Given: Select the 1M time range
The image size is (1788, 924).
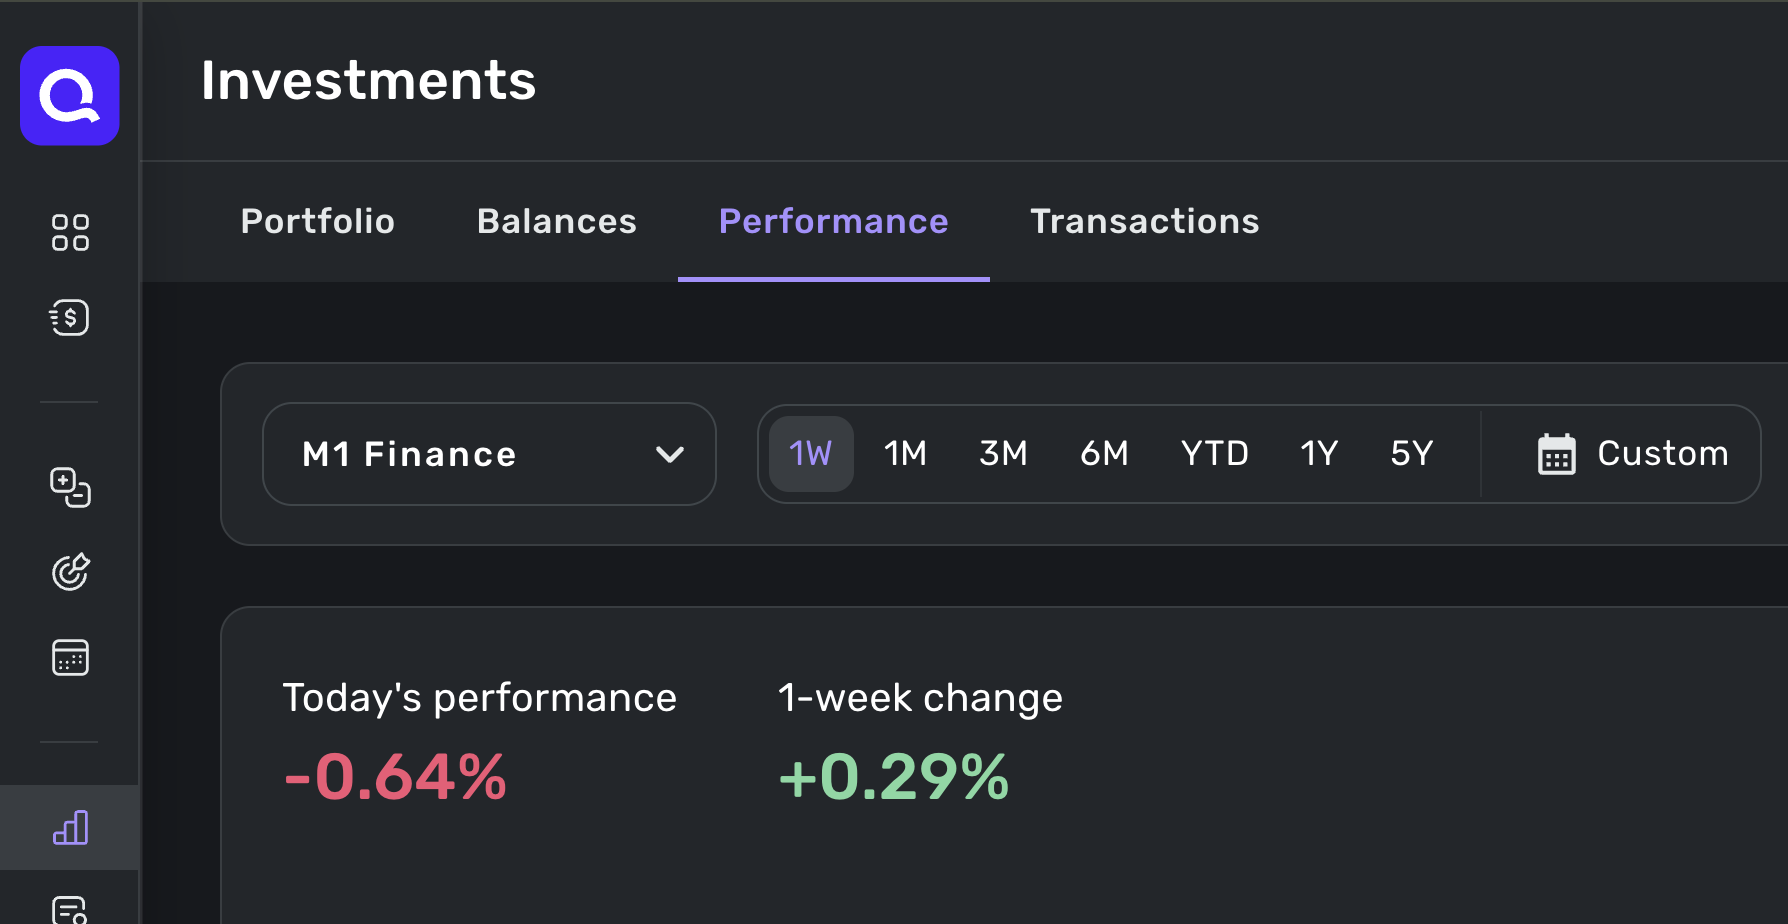Looking at the screenshot, I should [x=905, y=454].
